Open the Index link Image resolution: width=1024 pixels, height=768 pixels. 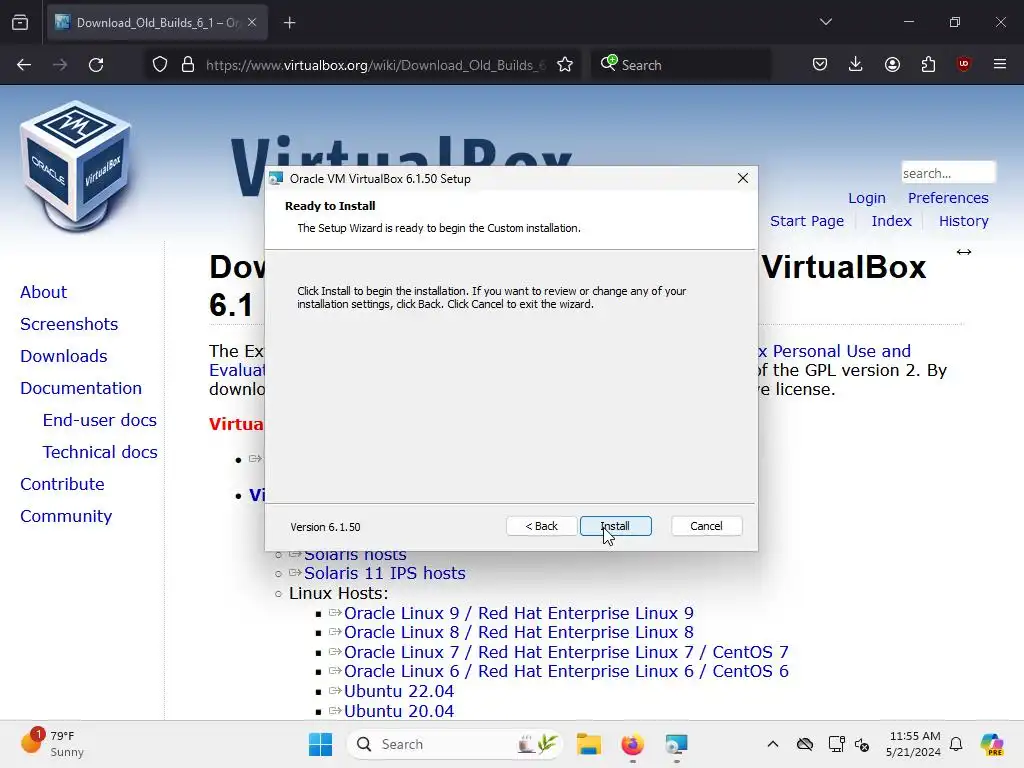[891, 221]
